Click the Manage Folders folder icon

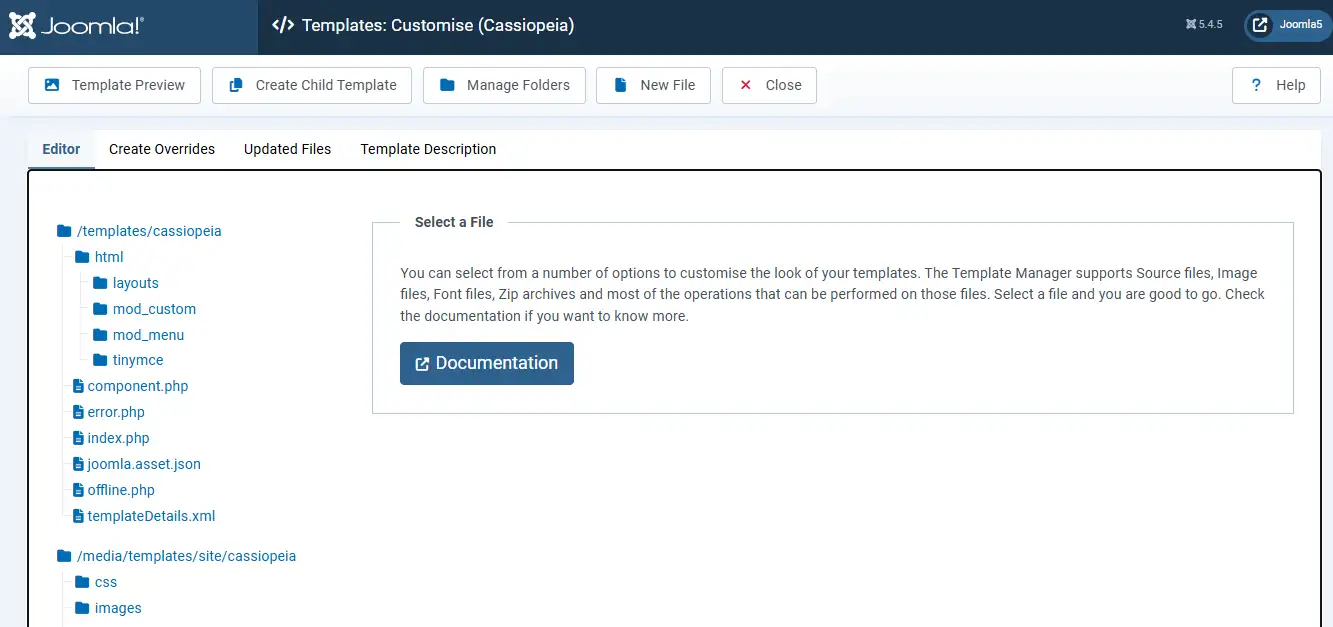pos(447,85)
